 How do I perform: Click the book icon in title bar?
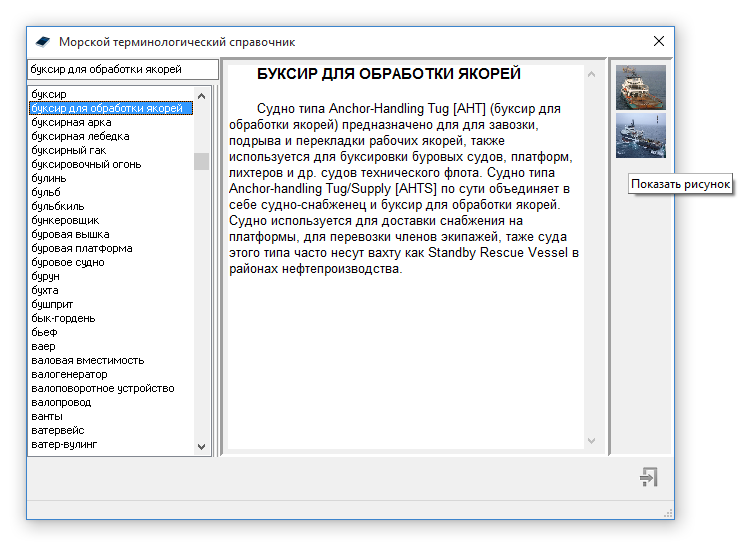click(42, 42)
